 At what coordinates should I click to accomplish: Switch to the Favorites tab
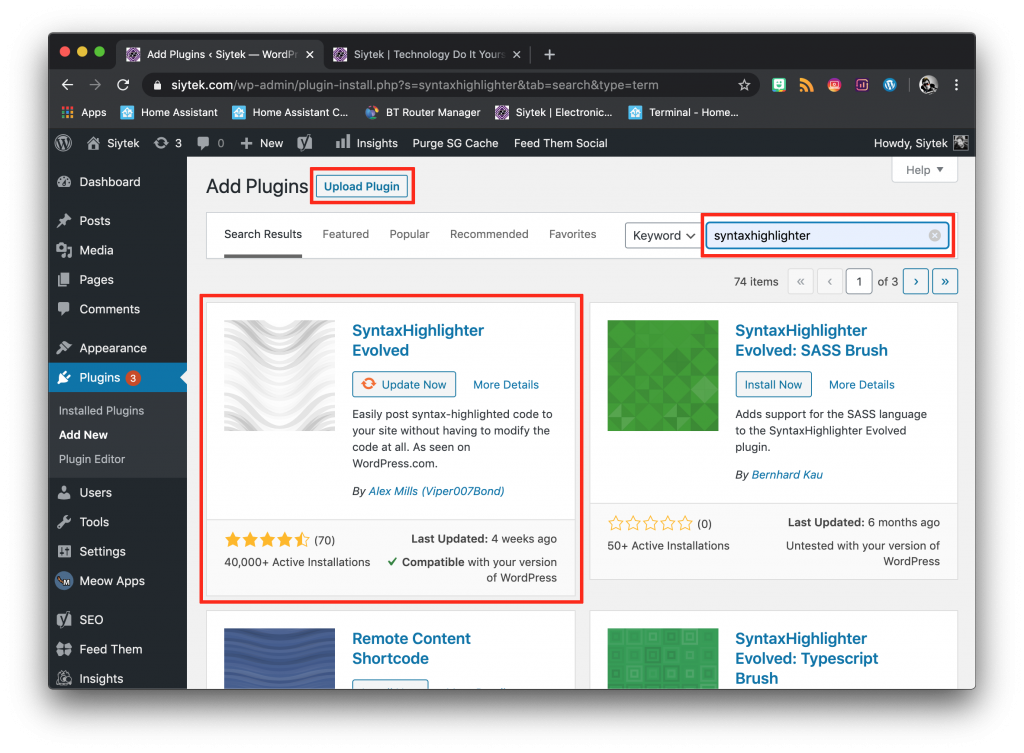coord(573,234)
